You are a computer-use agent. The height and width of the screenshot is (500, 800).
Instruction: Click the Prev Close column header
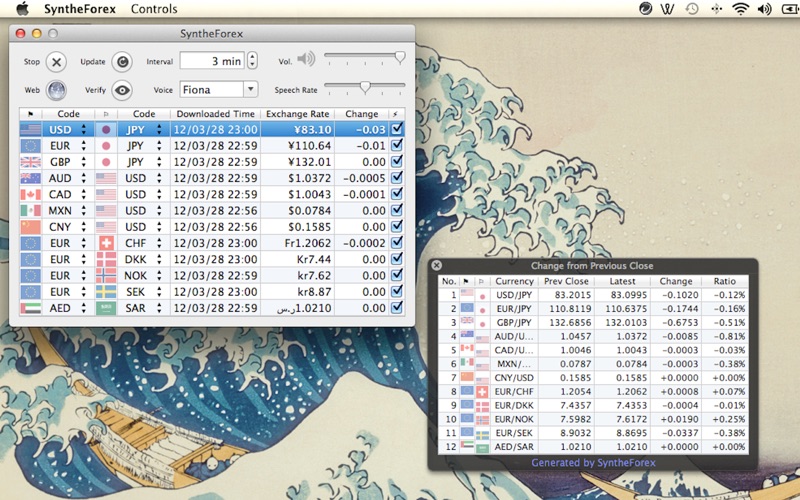click(x=566, y=281)
